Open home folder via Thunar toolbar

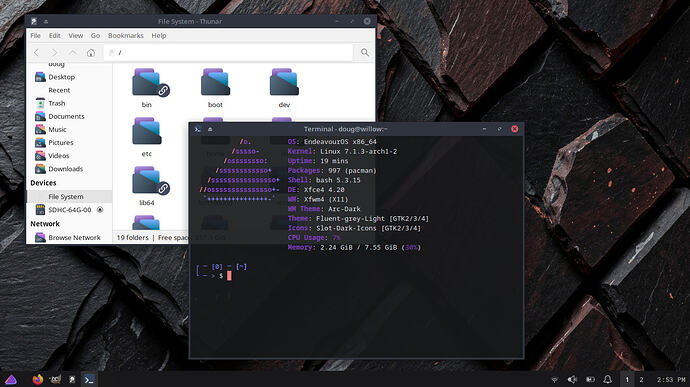(91, 53)
